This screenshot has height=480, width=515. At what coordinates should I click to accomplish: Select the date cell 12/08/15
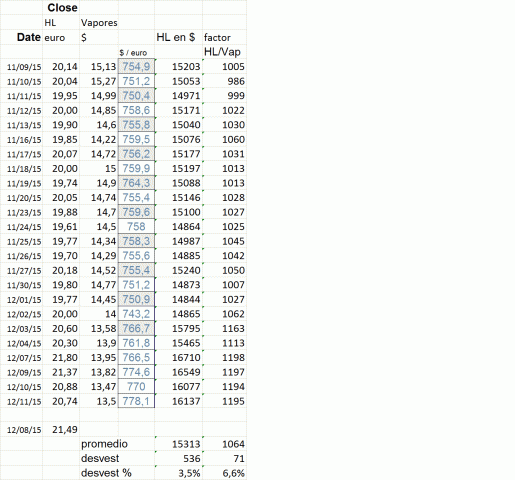[24, 430]
